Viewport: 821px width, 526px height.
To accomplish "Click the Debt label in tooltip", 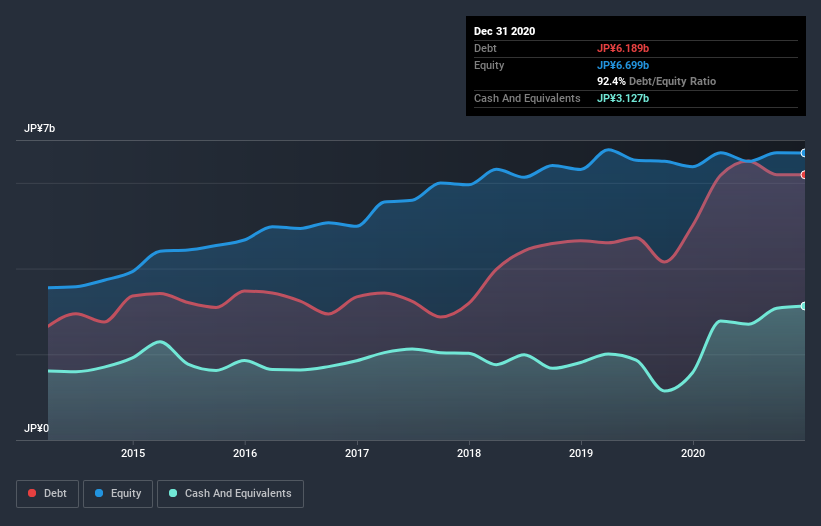I will pos(485,48).
